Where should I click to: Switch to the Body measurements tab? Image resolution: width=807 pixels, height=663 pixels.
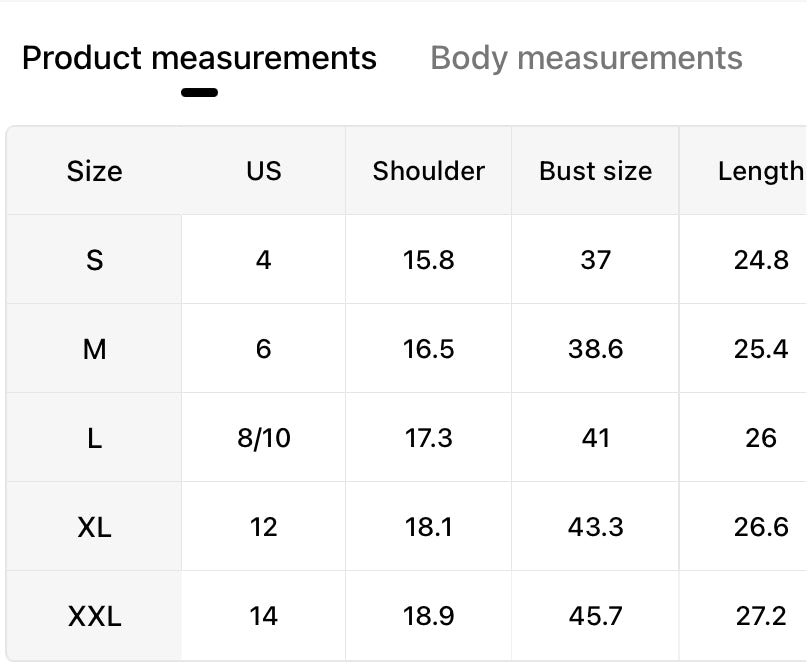click(x=586, y=58)
